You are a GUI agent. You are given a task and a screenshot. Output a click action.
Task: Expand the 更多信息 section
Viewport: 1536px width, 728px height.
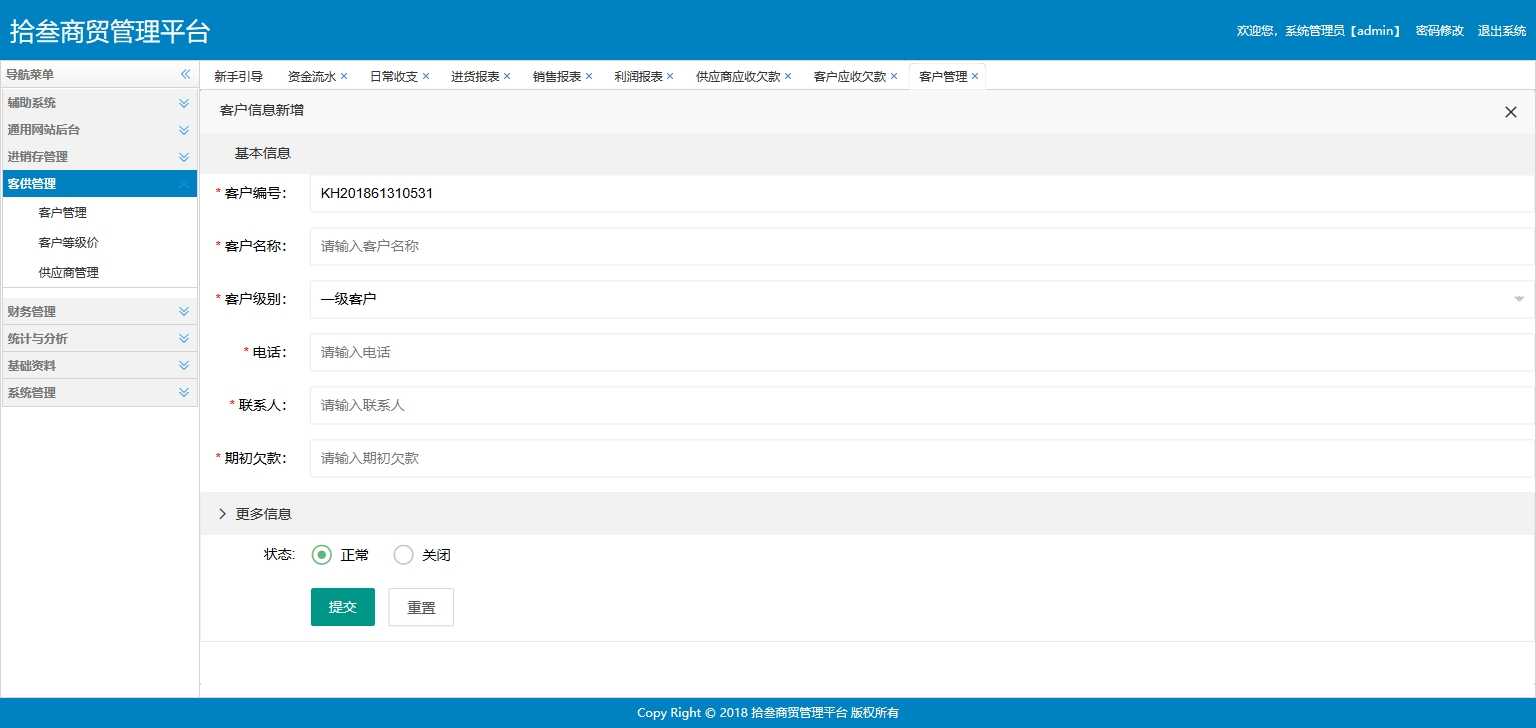[x=867, y=514]
